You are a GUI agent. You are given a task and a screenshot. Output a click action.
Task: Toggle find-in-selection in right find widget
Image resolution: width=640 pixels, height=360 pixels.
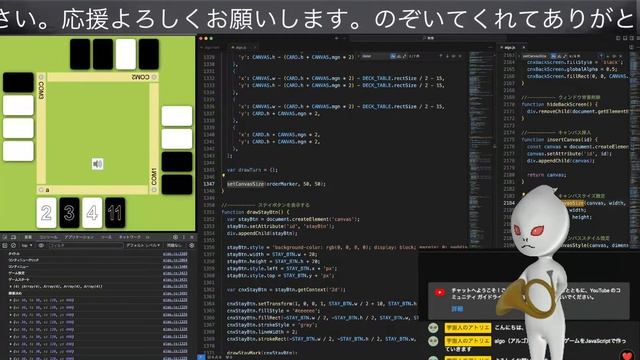tap(615, 56)
